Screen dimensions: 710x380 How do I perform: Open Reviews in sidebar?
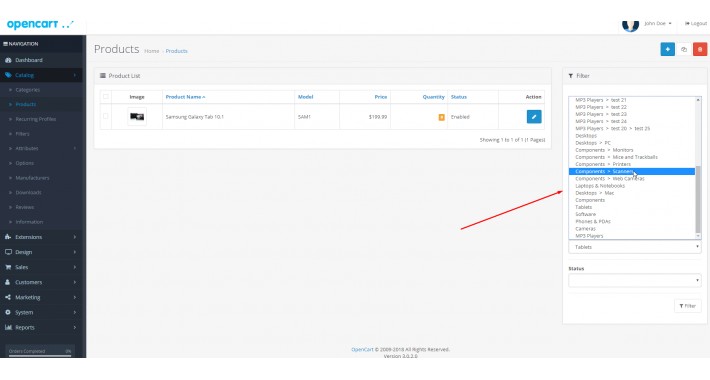pos(24,207)
